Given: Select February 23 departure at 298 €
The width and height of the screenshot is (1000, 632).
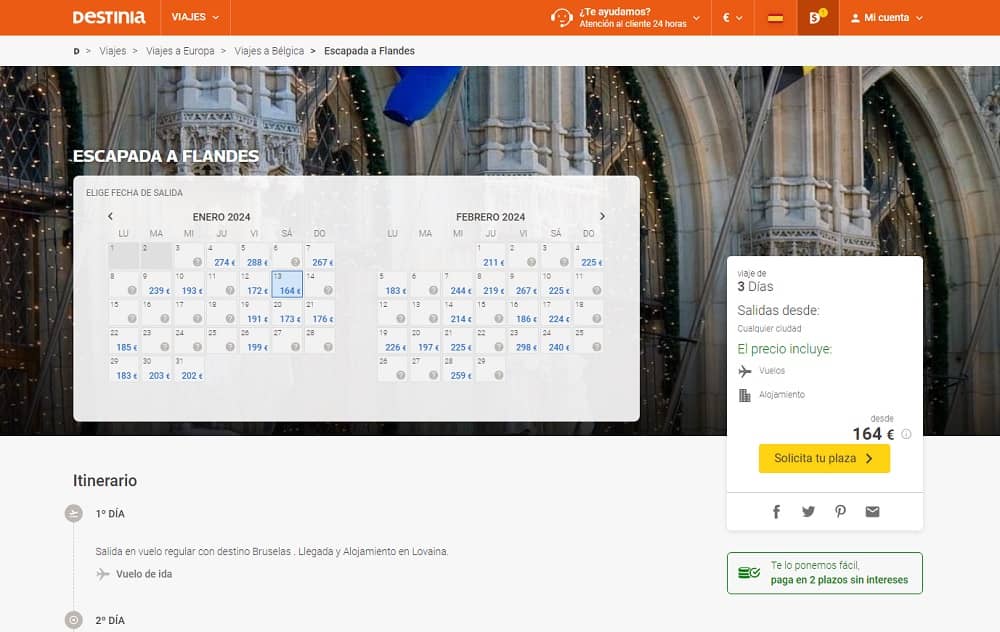Looking at the screenshot, I should (523, 341).
